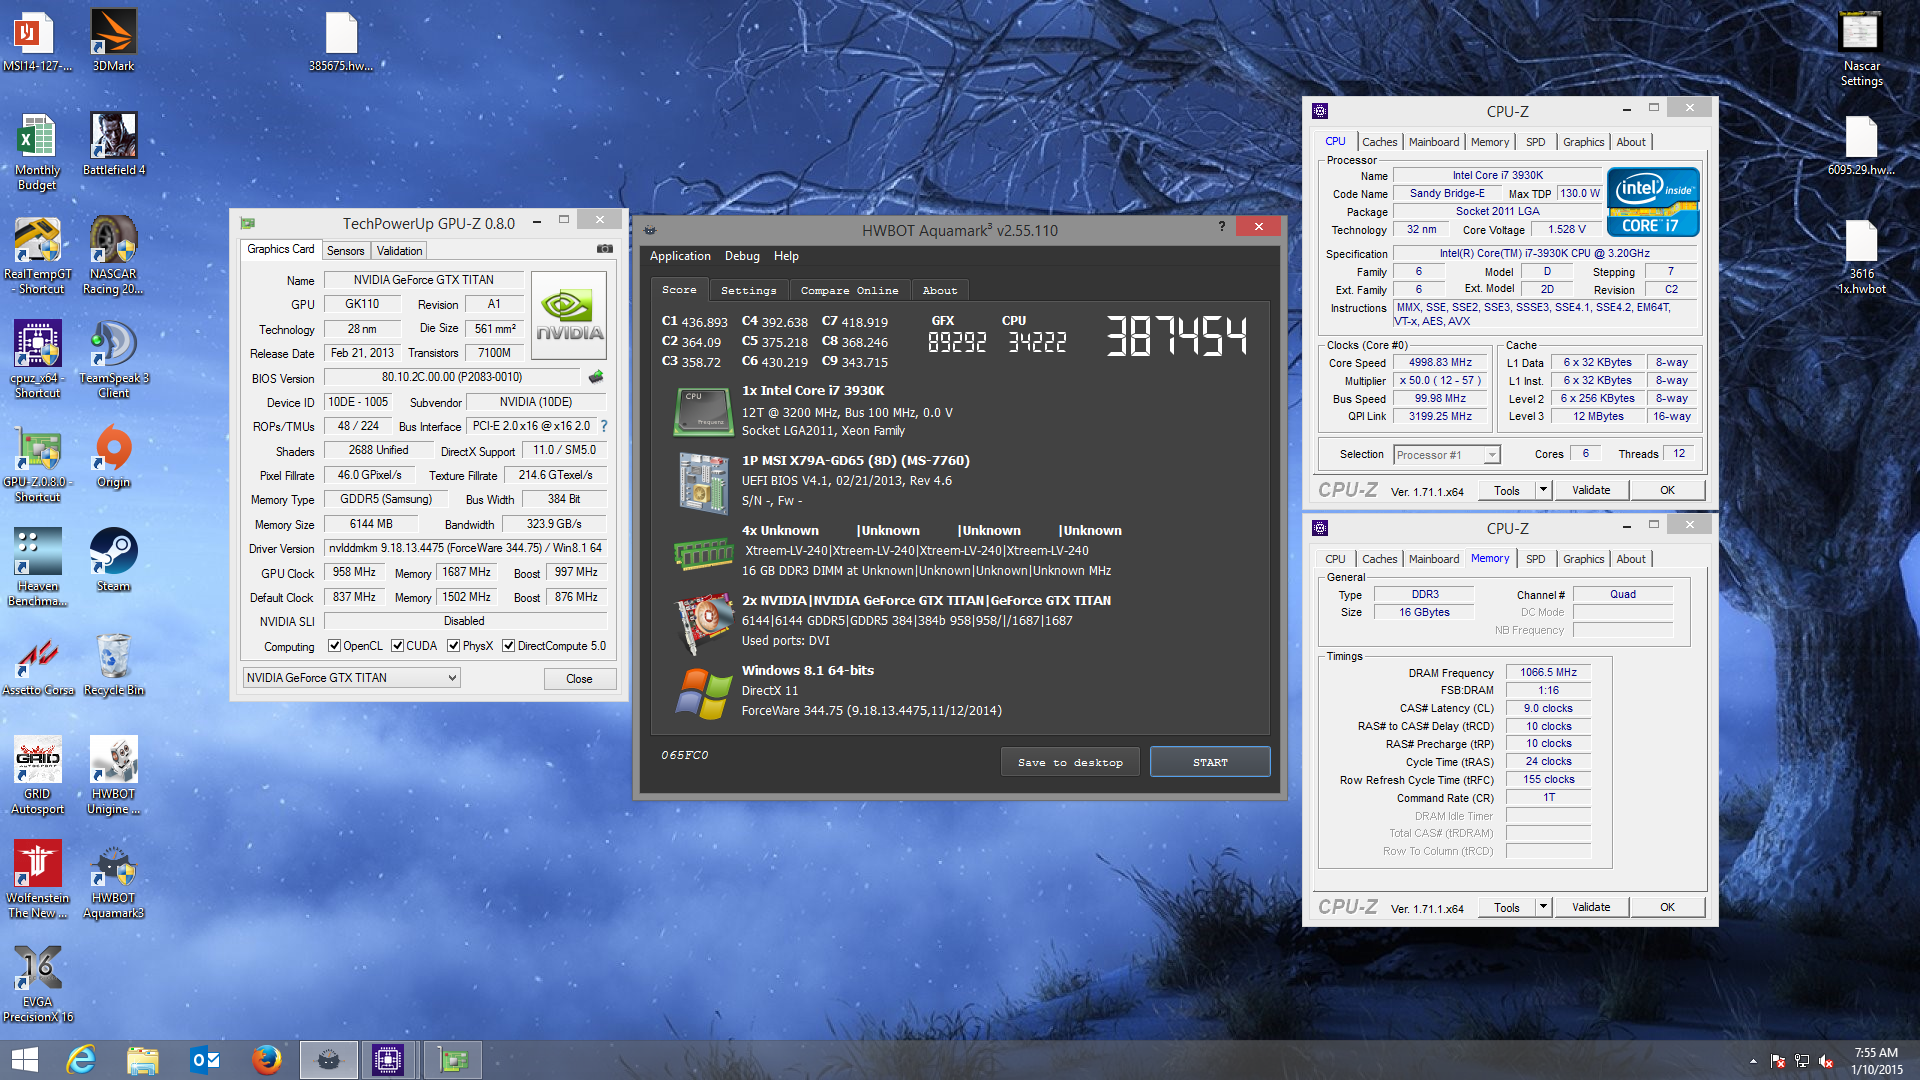The height and width of the screenshot is (1080, 1920).
Task: Open the Heaven Benchmark desktop icon
Action: (38, 567)
